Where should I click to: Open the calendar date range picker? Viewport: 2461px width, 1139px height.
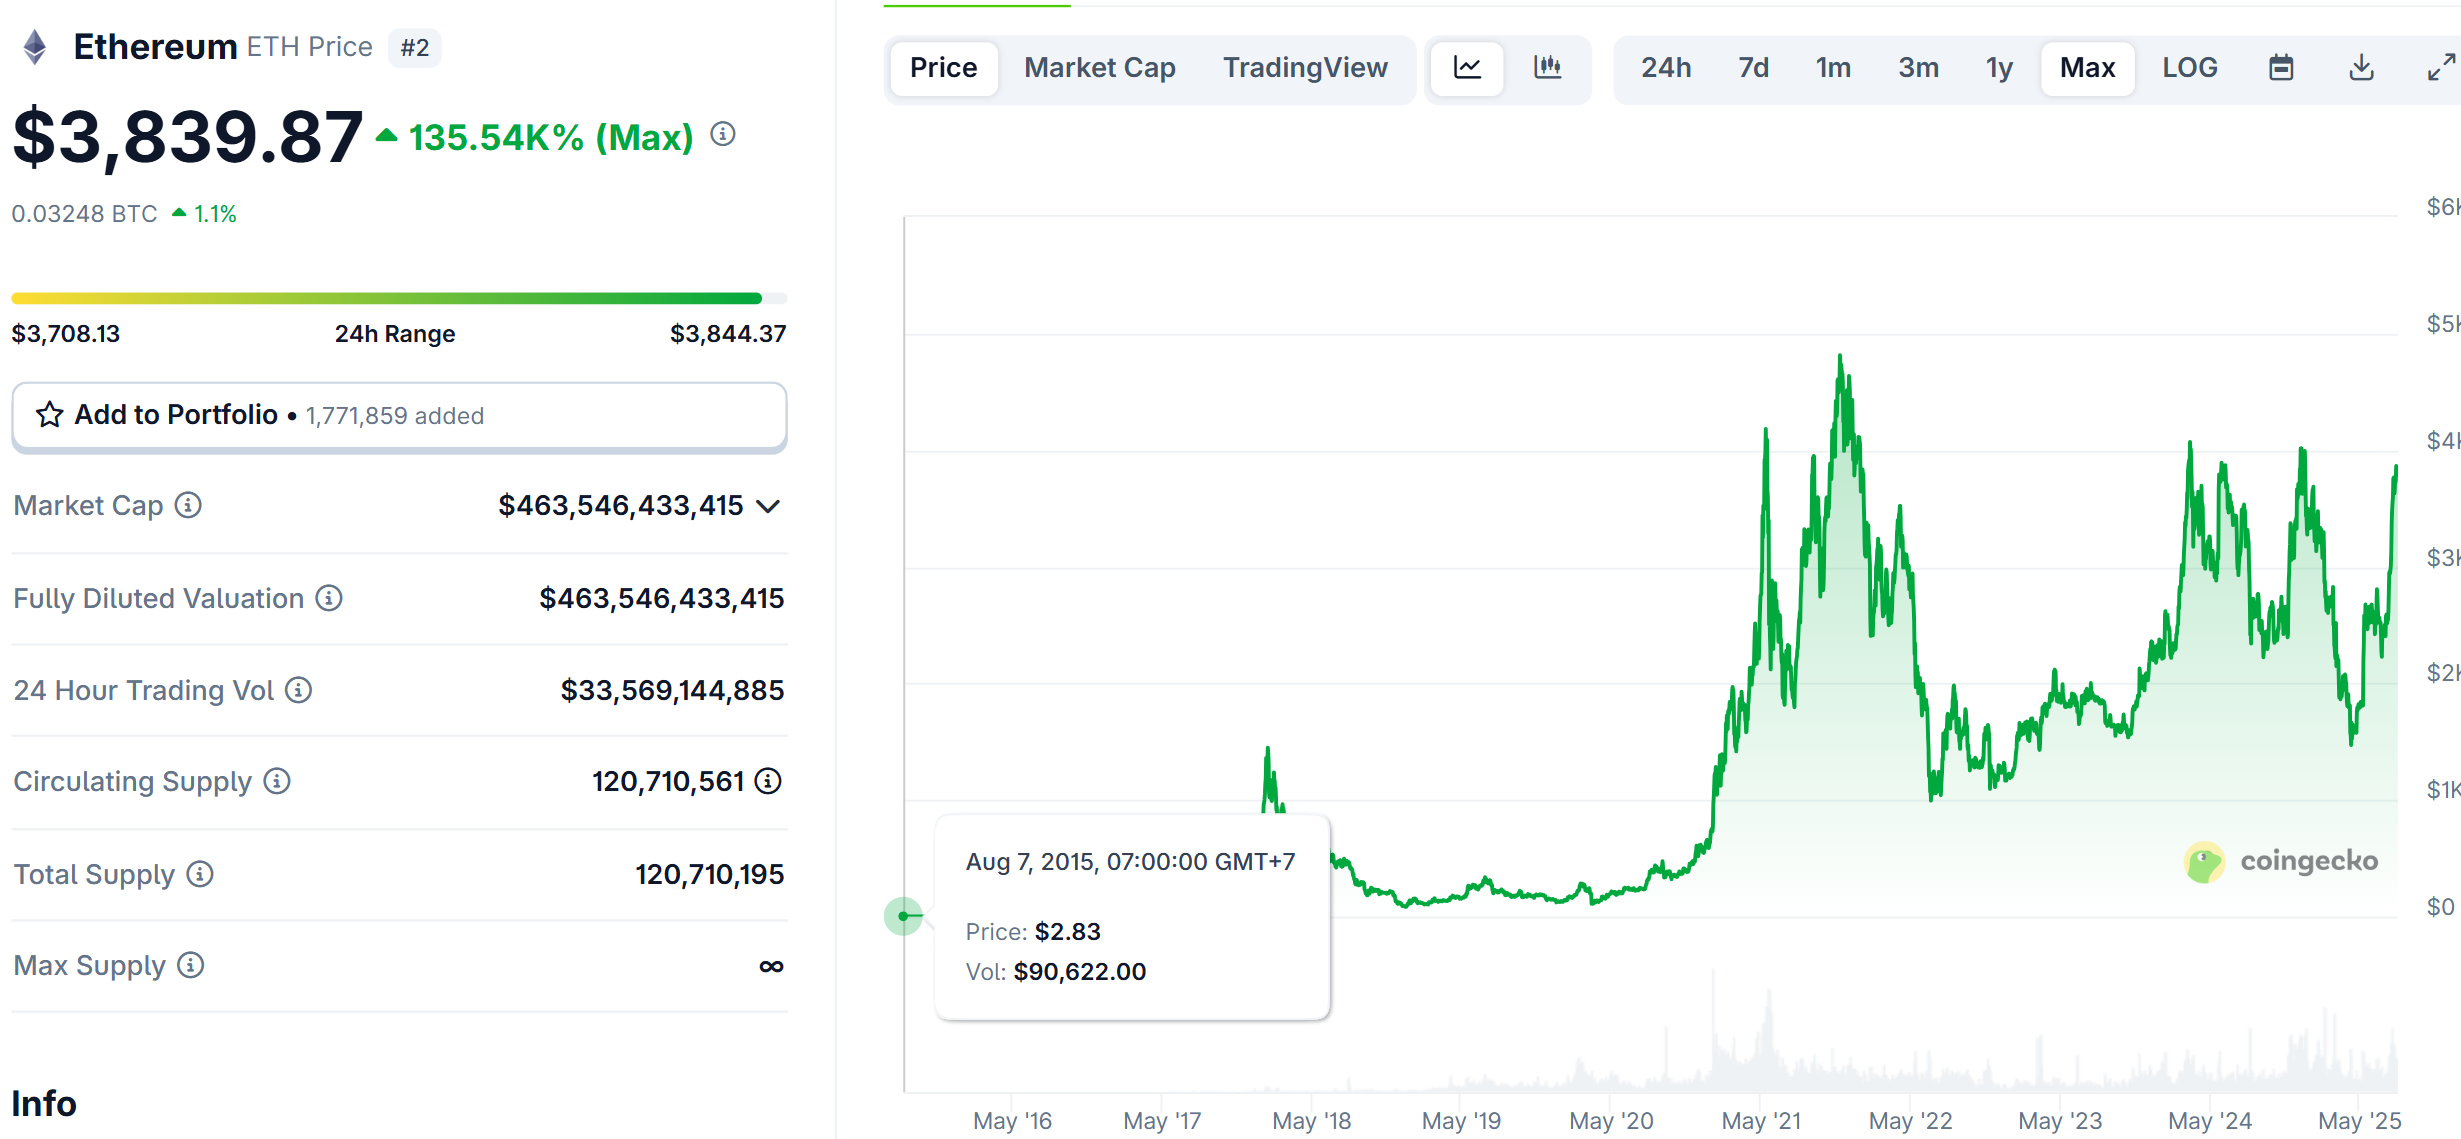(2281, 68)
